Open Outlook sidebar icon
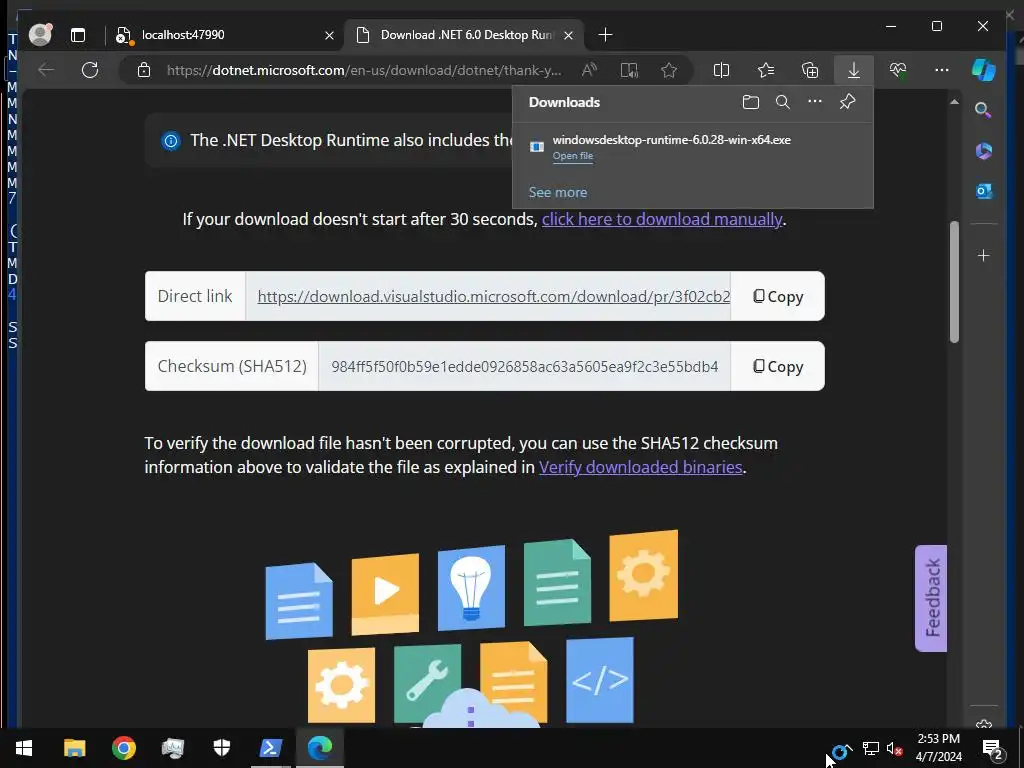 click(x=984, y=191)
